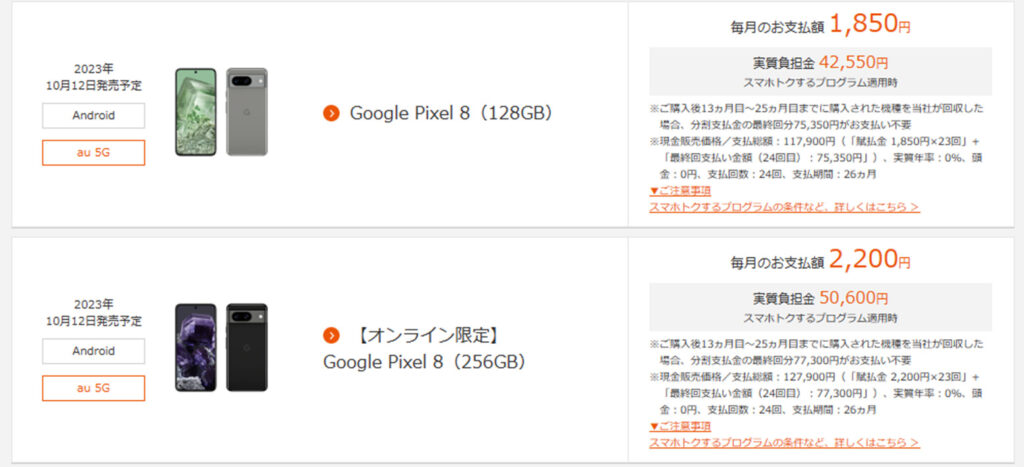Open the Google Pixel 8（128GB） product link
Image resolution: width=1024 pixels, height=467 pixels.
tap(452, 114)
